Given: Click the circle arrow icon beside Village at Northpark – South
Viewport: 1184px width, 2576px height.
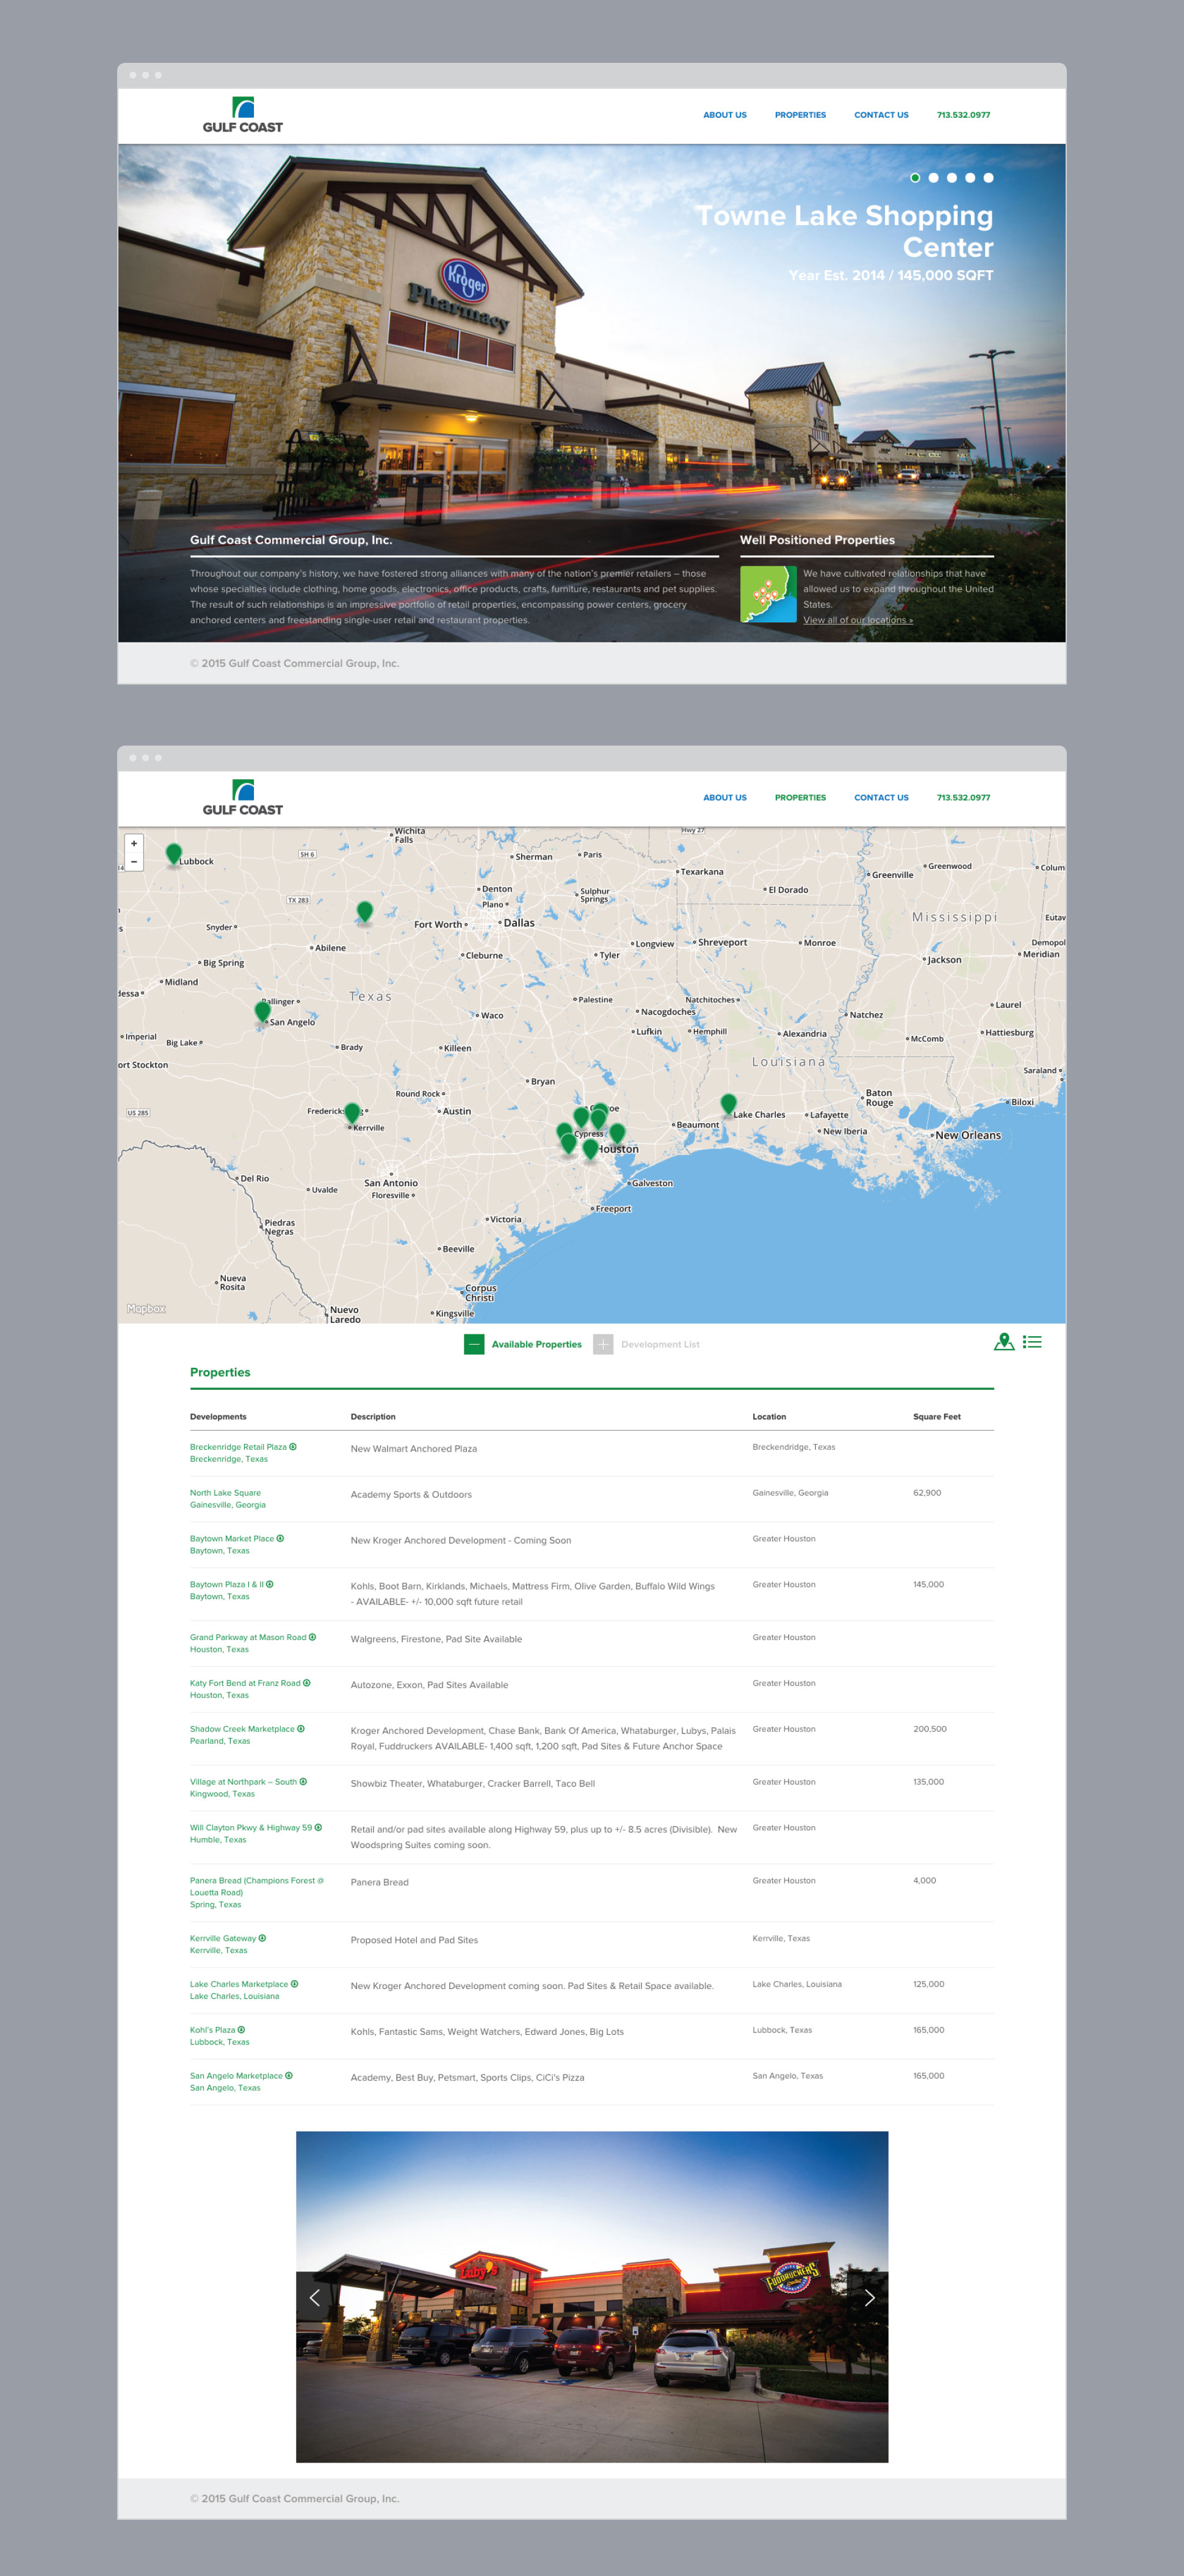Looking at the screenshot, I should (303, 1782).
